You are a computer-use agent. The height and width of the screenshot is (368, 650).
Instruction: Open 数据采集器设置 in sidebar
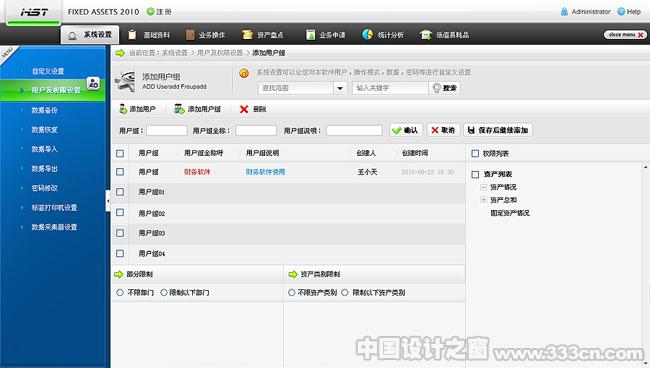[x=54, y=227]
